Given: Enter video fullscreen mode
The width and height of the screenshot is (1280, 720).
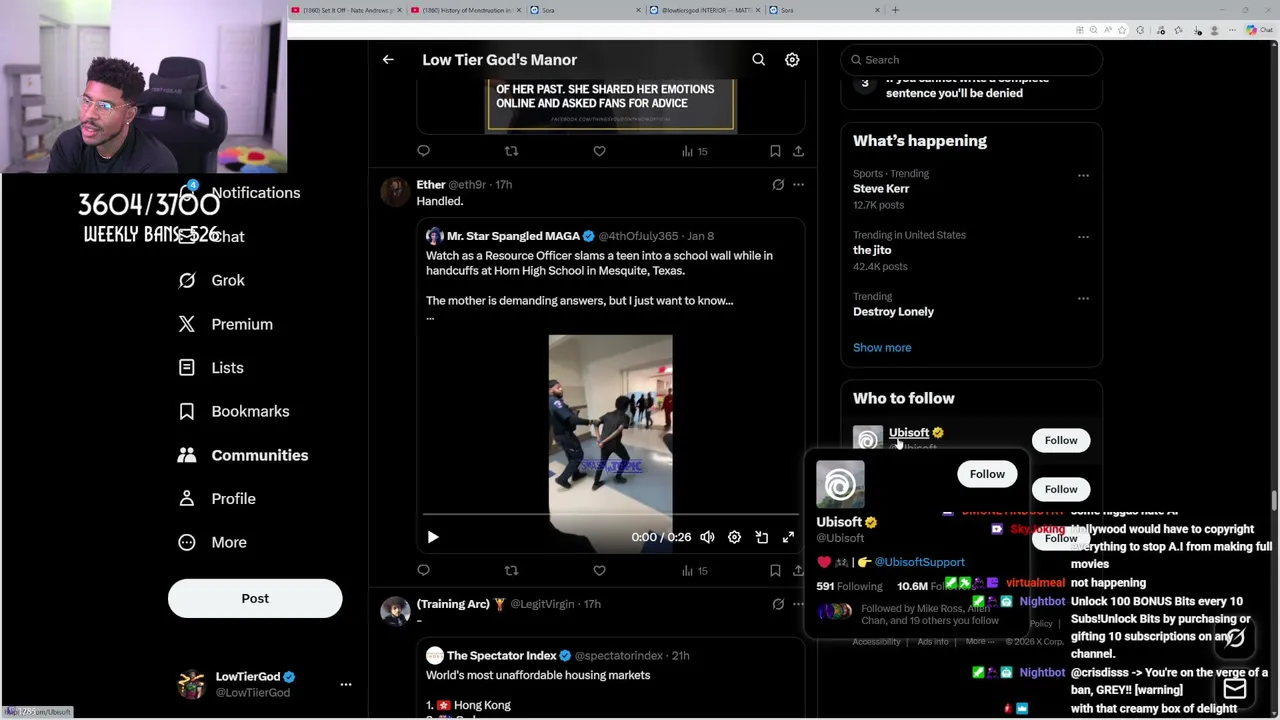Looking at the screenshot, I should [788, 537].
